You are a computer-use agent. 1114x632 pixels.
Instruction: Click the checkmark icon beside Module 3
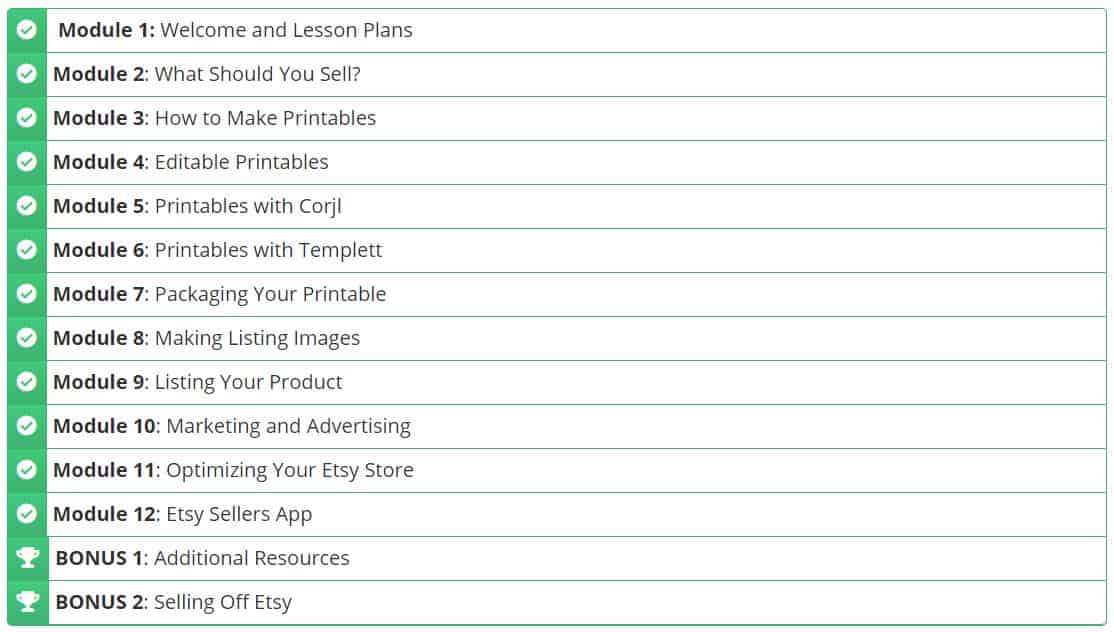tap(26, 118)
